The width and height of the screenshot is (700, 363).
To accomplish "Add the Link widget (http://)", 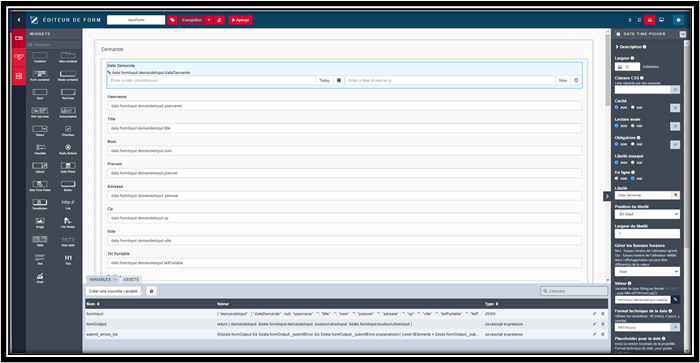I will pos(68,204).
